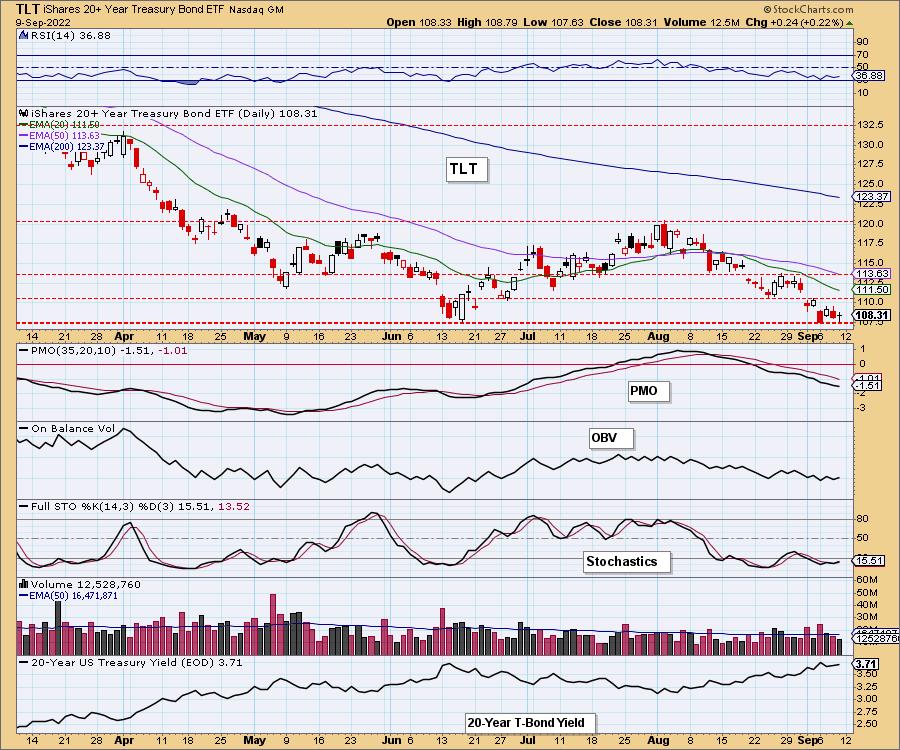Image resolution: width=900 pixels, height=750 pixels.
Task: Click the 3.71 yield value tag
Action: tap(866, 664)
